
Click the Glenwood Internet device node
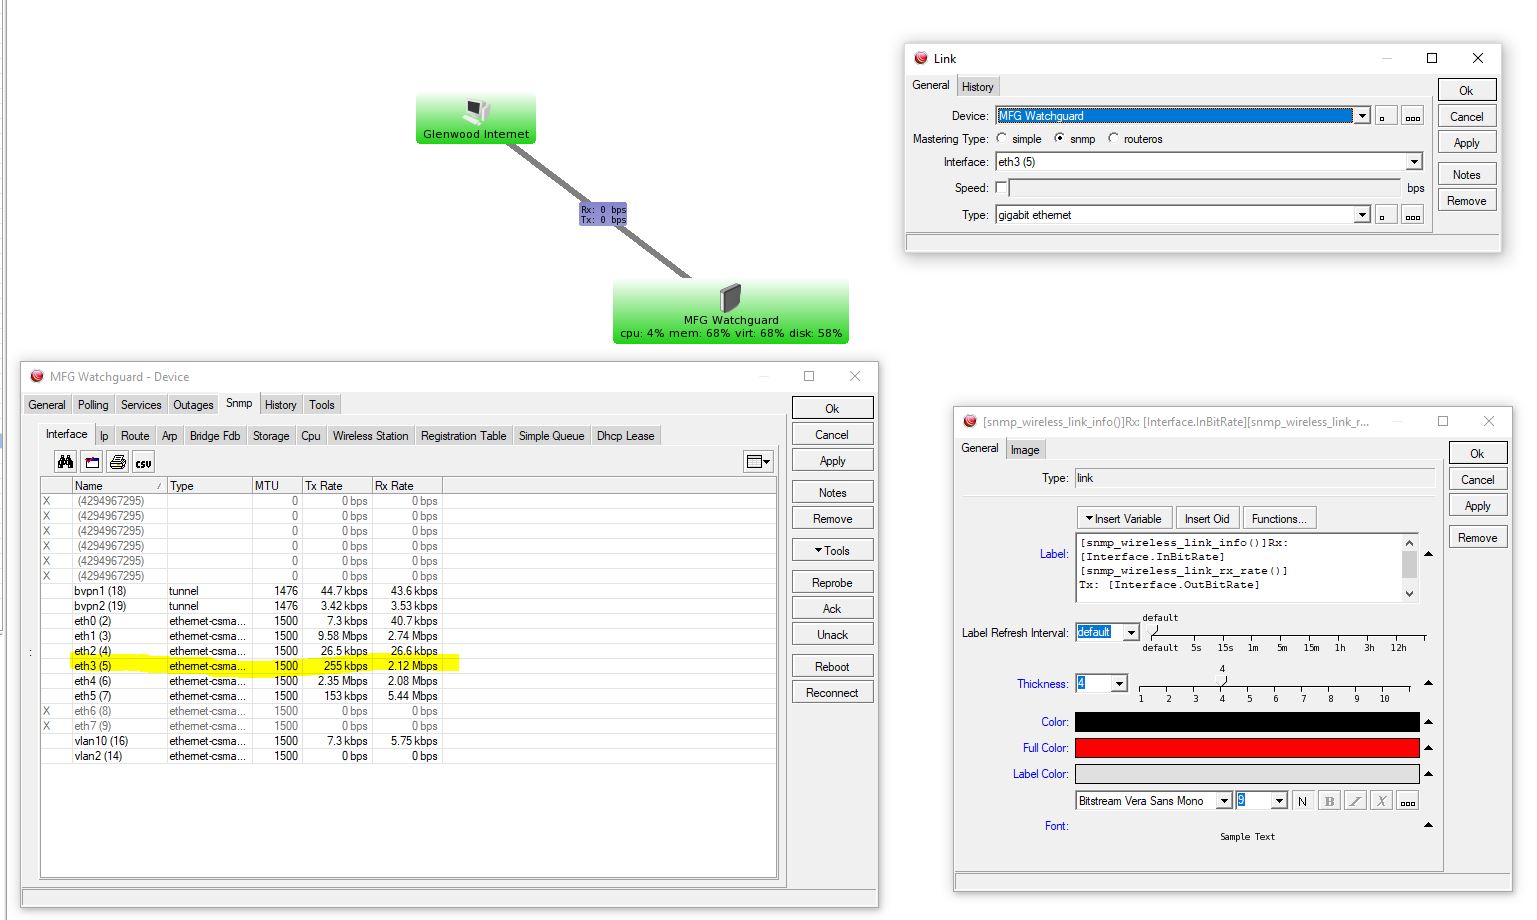(476, 119)
